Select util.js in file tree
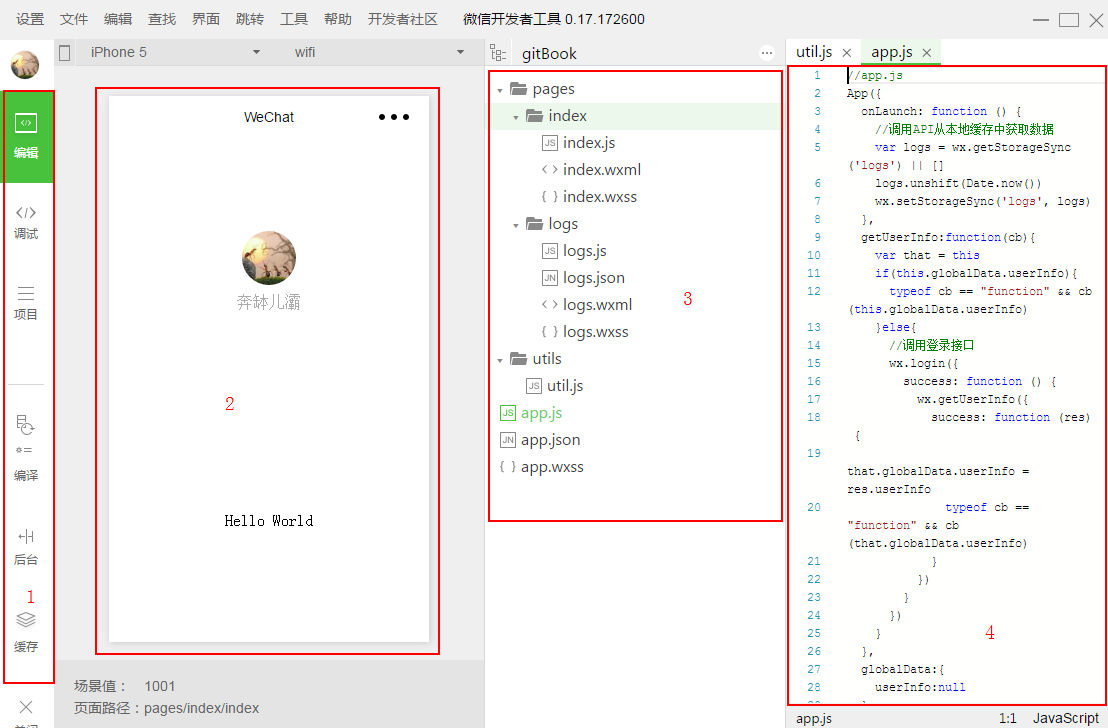1108x728 pixels. (x=565, y=386)
